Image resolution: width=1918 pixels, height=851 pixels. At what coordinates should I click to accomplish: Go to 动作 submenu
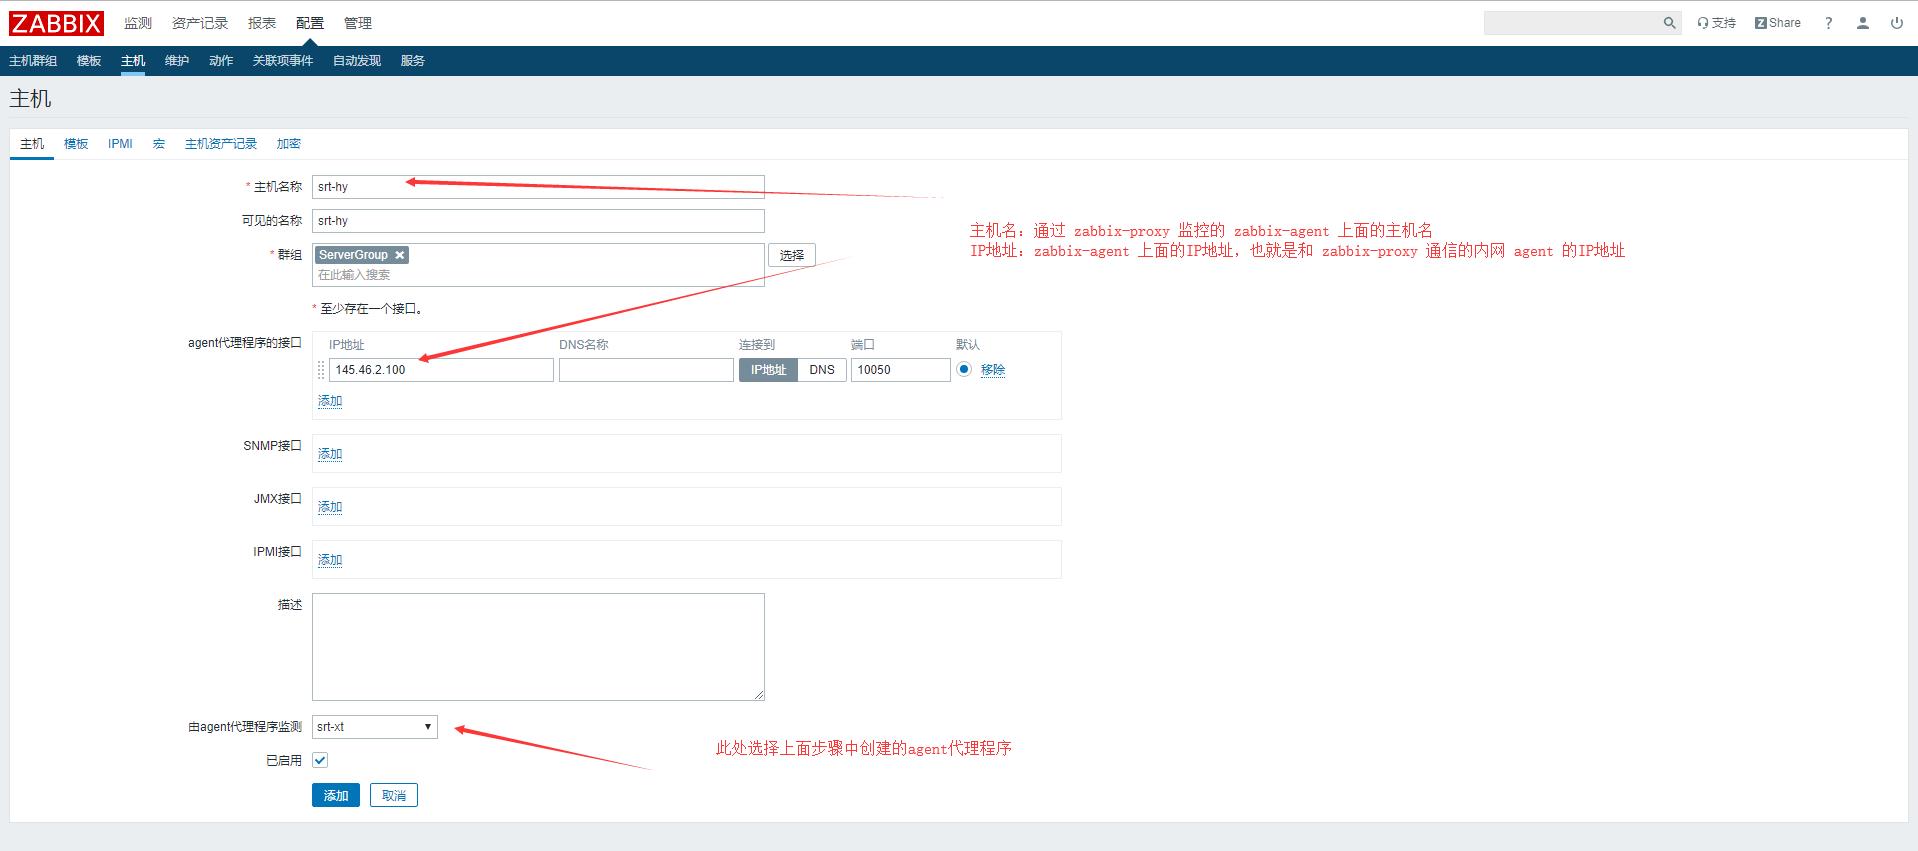pyautogui.click(x=221, y=61)
